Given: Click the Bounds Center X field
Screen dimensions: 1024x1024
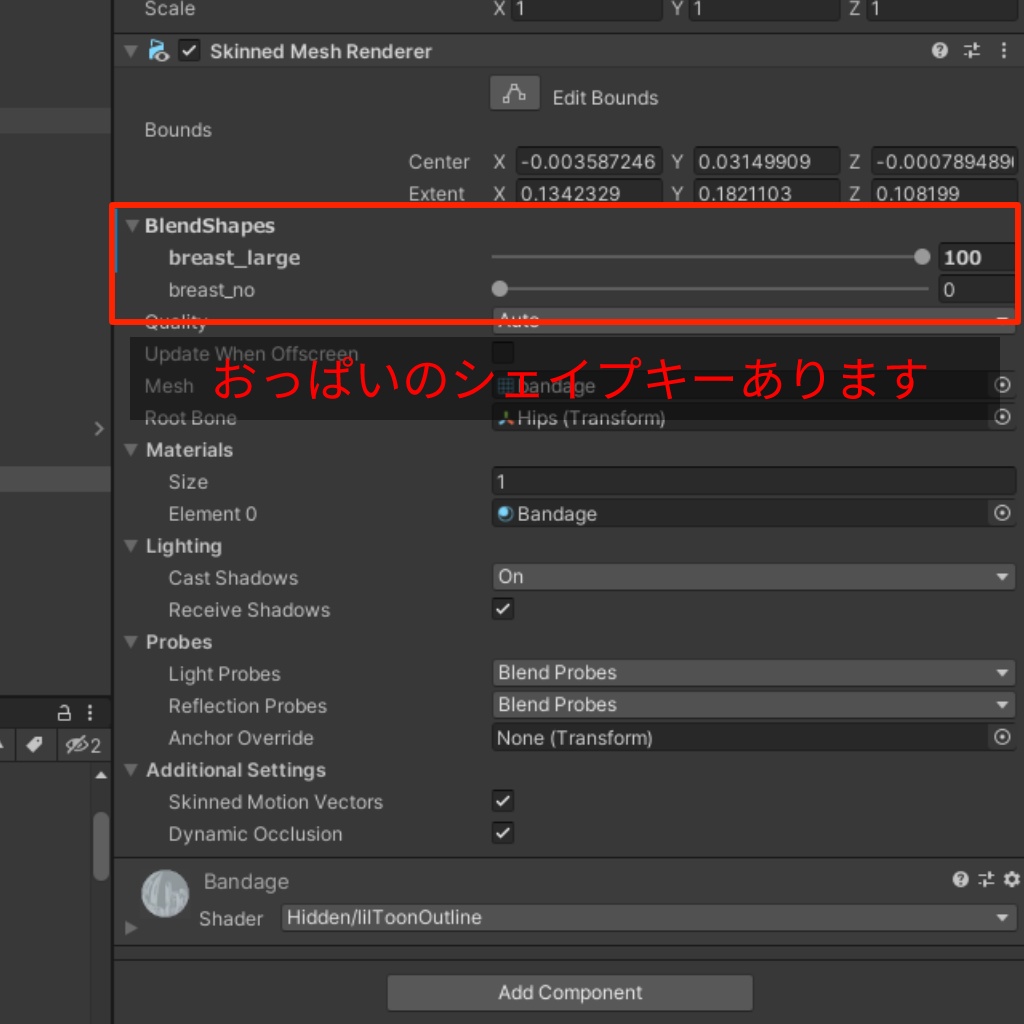Looking at the screenshot, I should (588, 161).
